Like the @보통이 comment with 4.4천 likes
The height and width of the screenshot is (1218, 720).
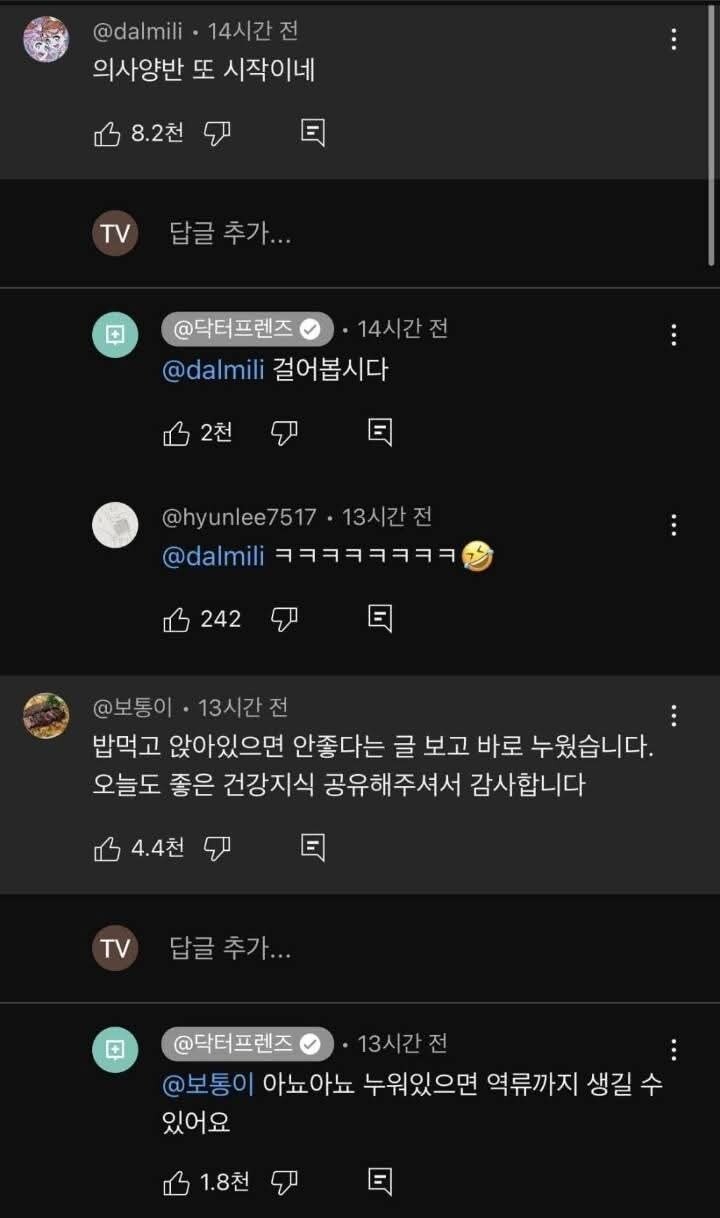107,848
